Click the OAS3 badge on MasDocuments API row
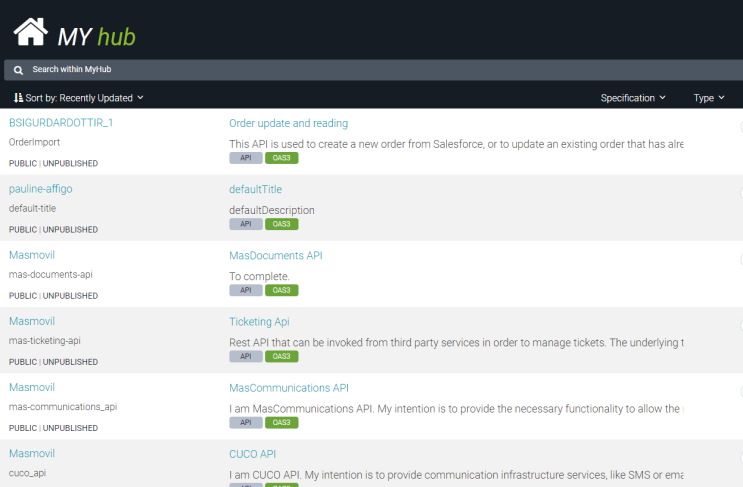 click(281, 290)
